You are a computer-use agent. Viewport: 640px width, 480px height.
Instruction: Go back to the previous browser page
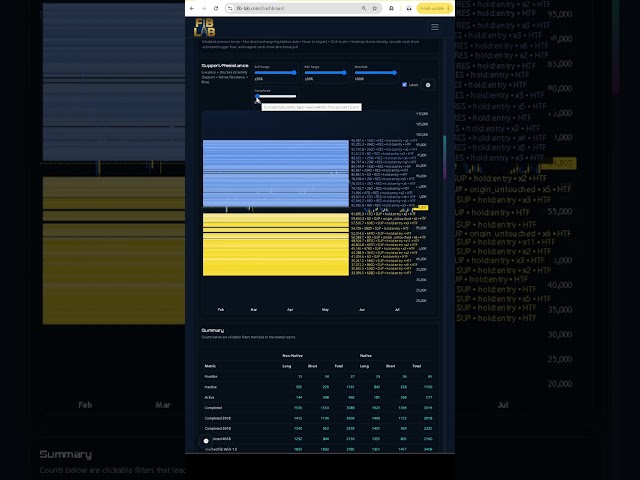tap(192, 8)
